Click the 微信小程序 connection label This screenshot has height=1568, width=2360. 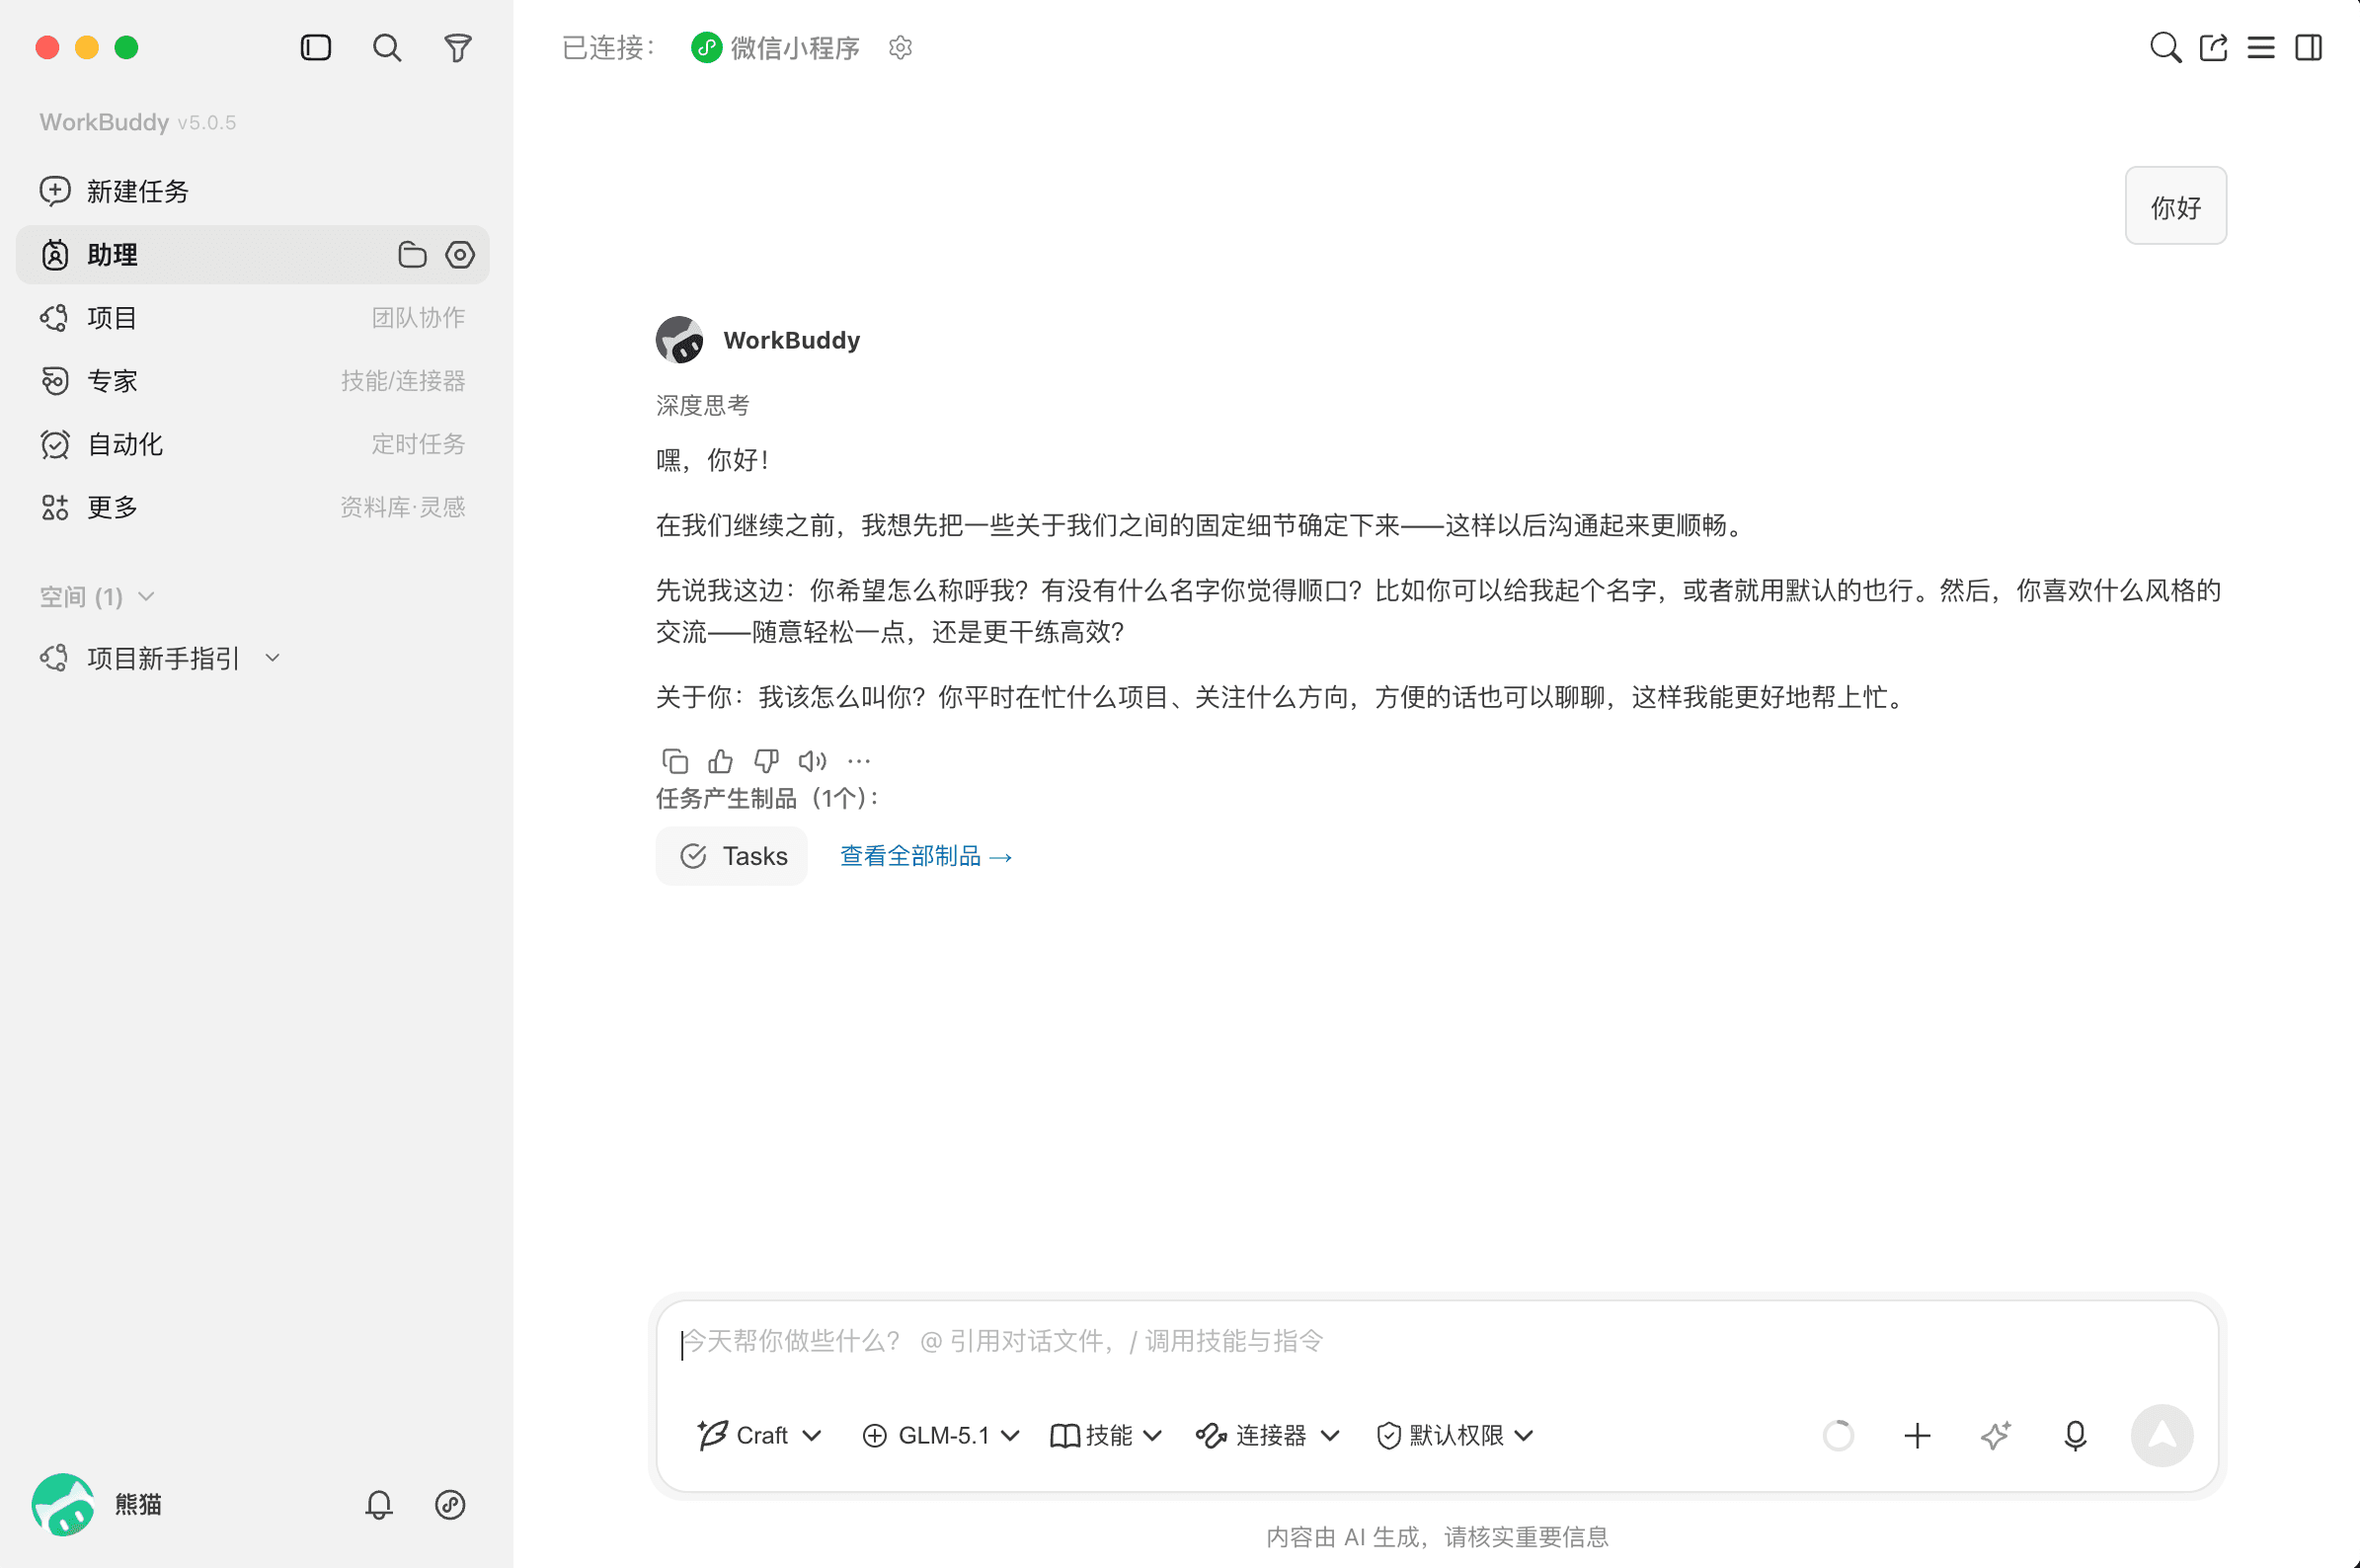tap(776, 47)
